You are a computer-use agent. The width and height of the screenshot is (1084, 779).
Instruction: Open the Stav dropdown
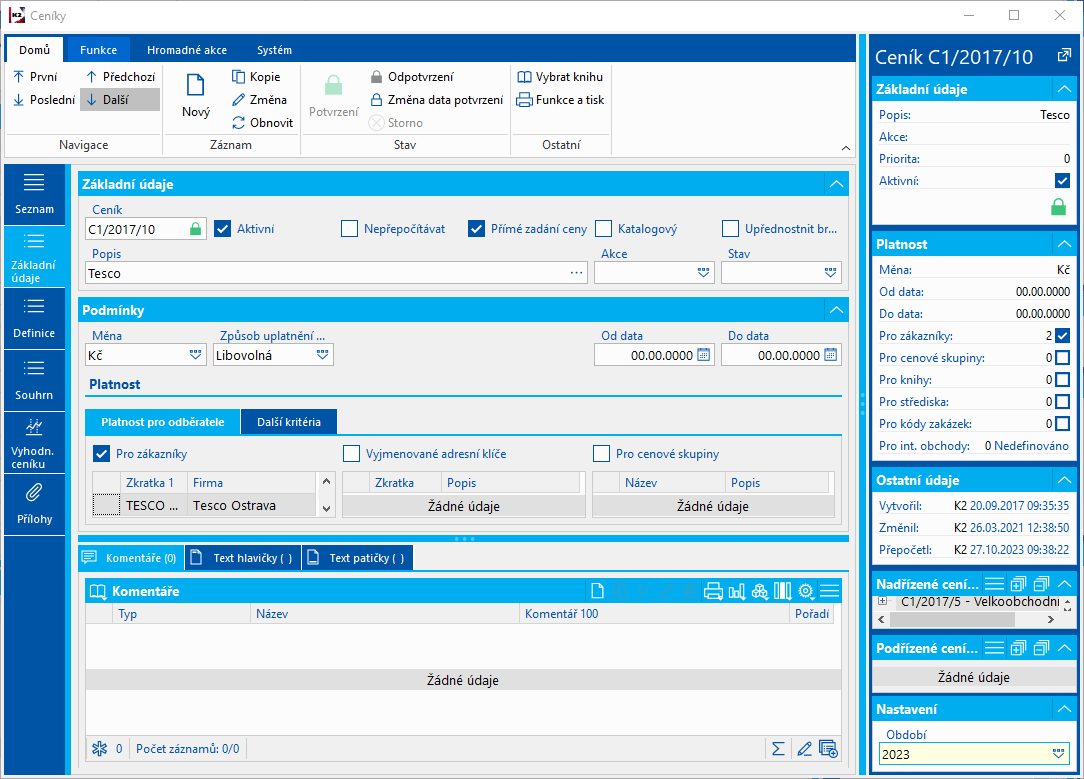coord(831,273)
